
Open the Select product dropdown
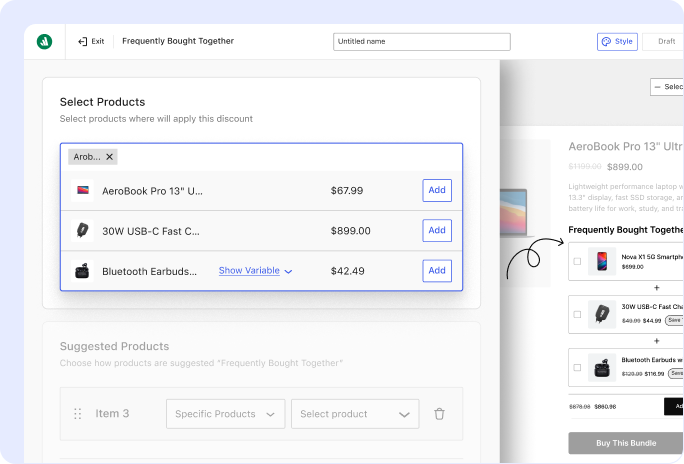click(355, 414)
